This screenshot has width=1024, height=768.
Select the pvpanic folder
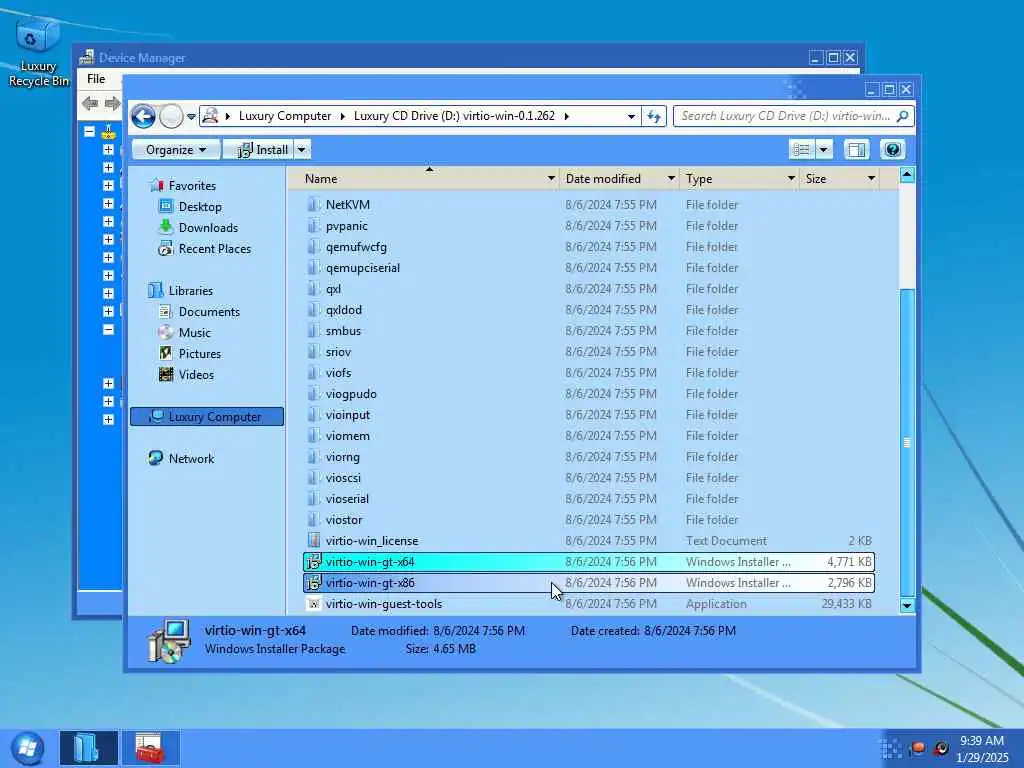coord(346,226)
